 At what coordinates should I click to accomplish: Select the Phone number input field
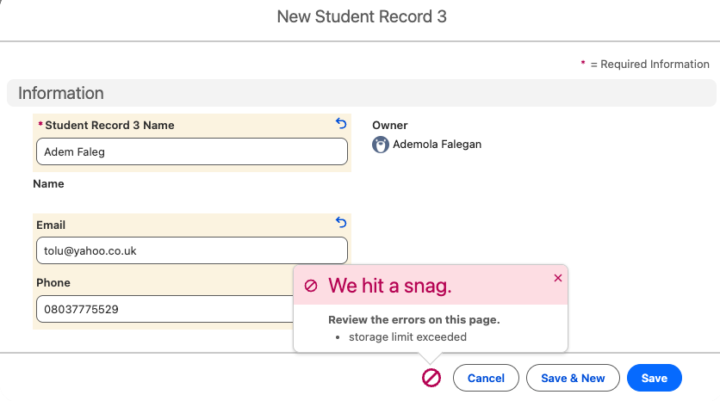165,309
